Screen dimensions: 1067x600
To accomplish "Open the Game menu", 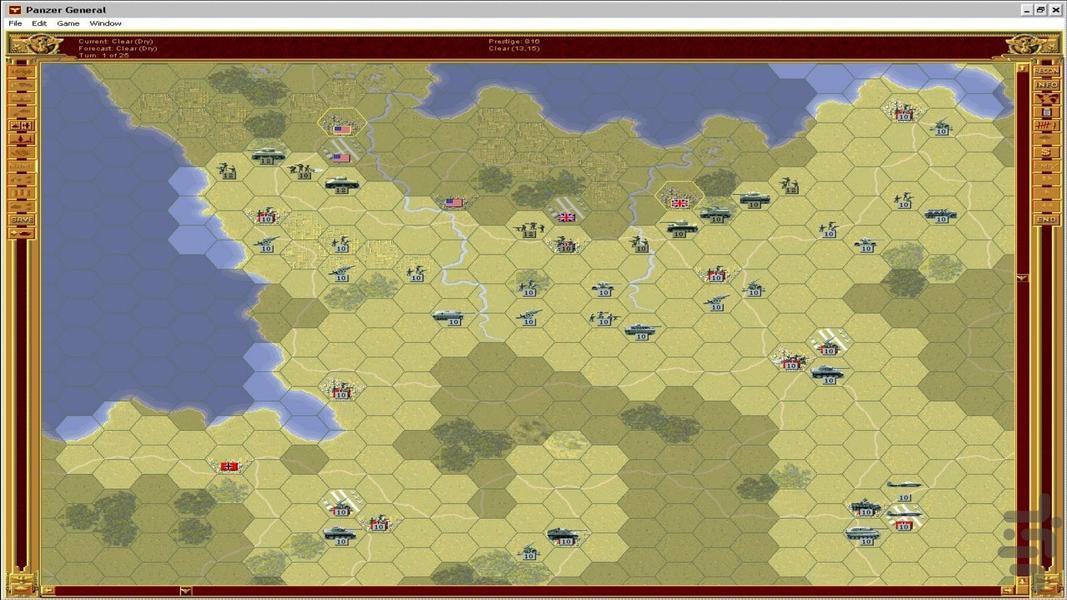I will point(68,23).
